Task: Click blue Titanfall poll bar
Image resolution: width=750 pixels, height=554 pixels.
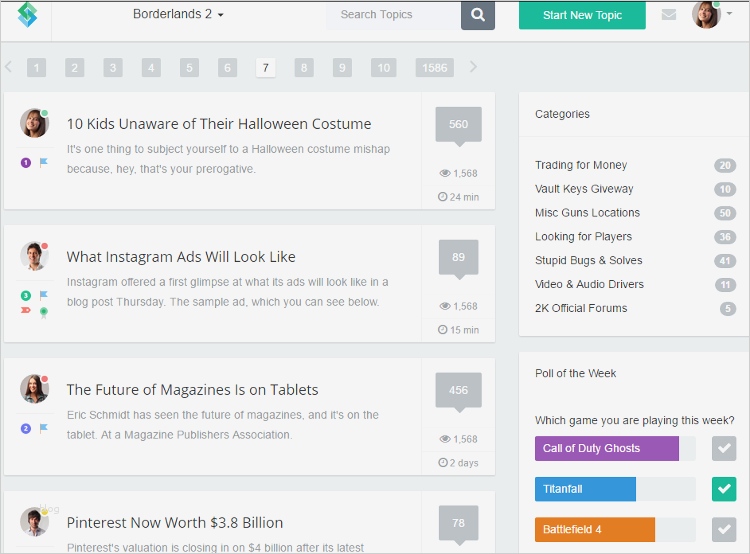Action: coord(585,489)
